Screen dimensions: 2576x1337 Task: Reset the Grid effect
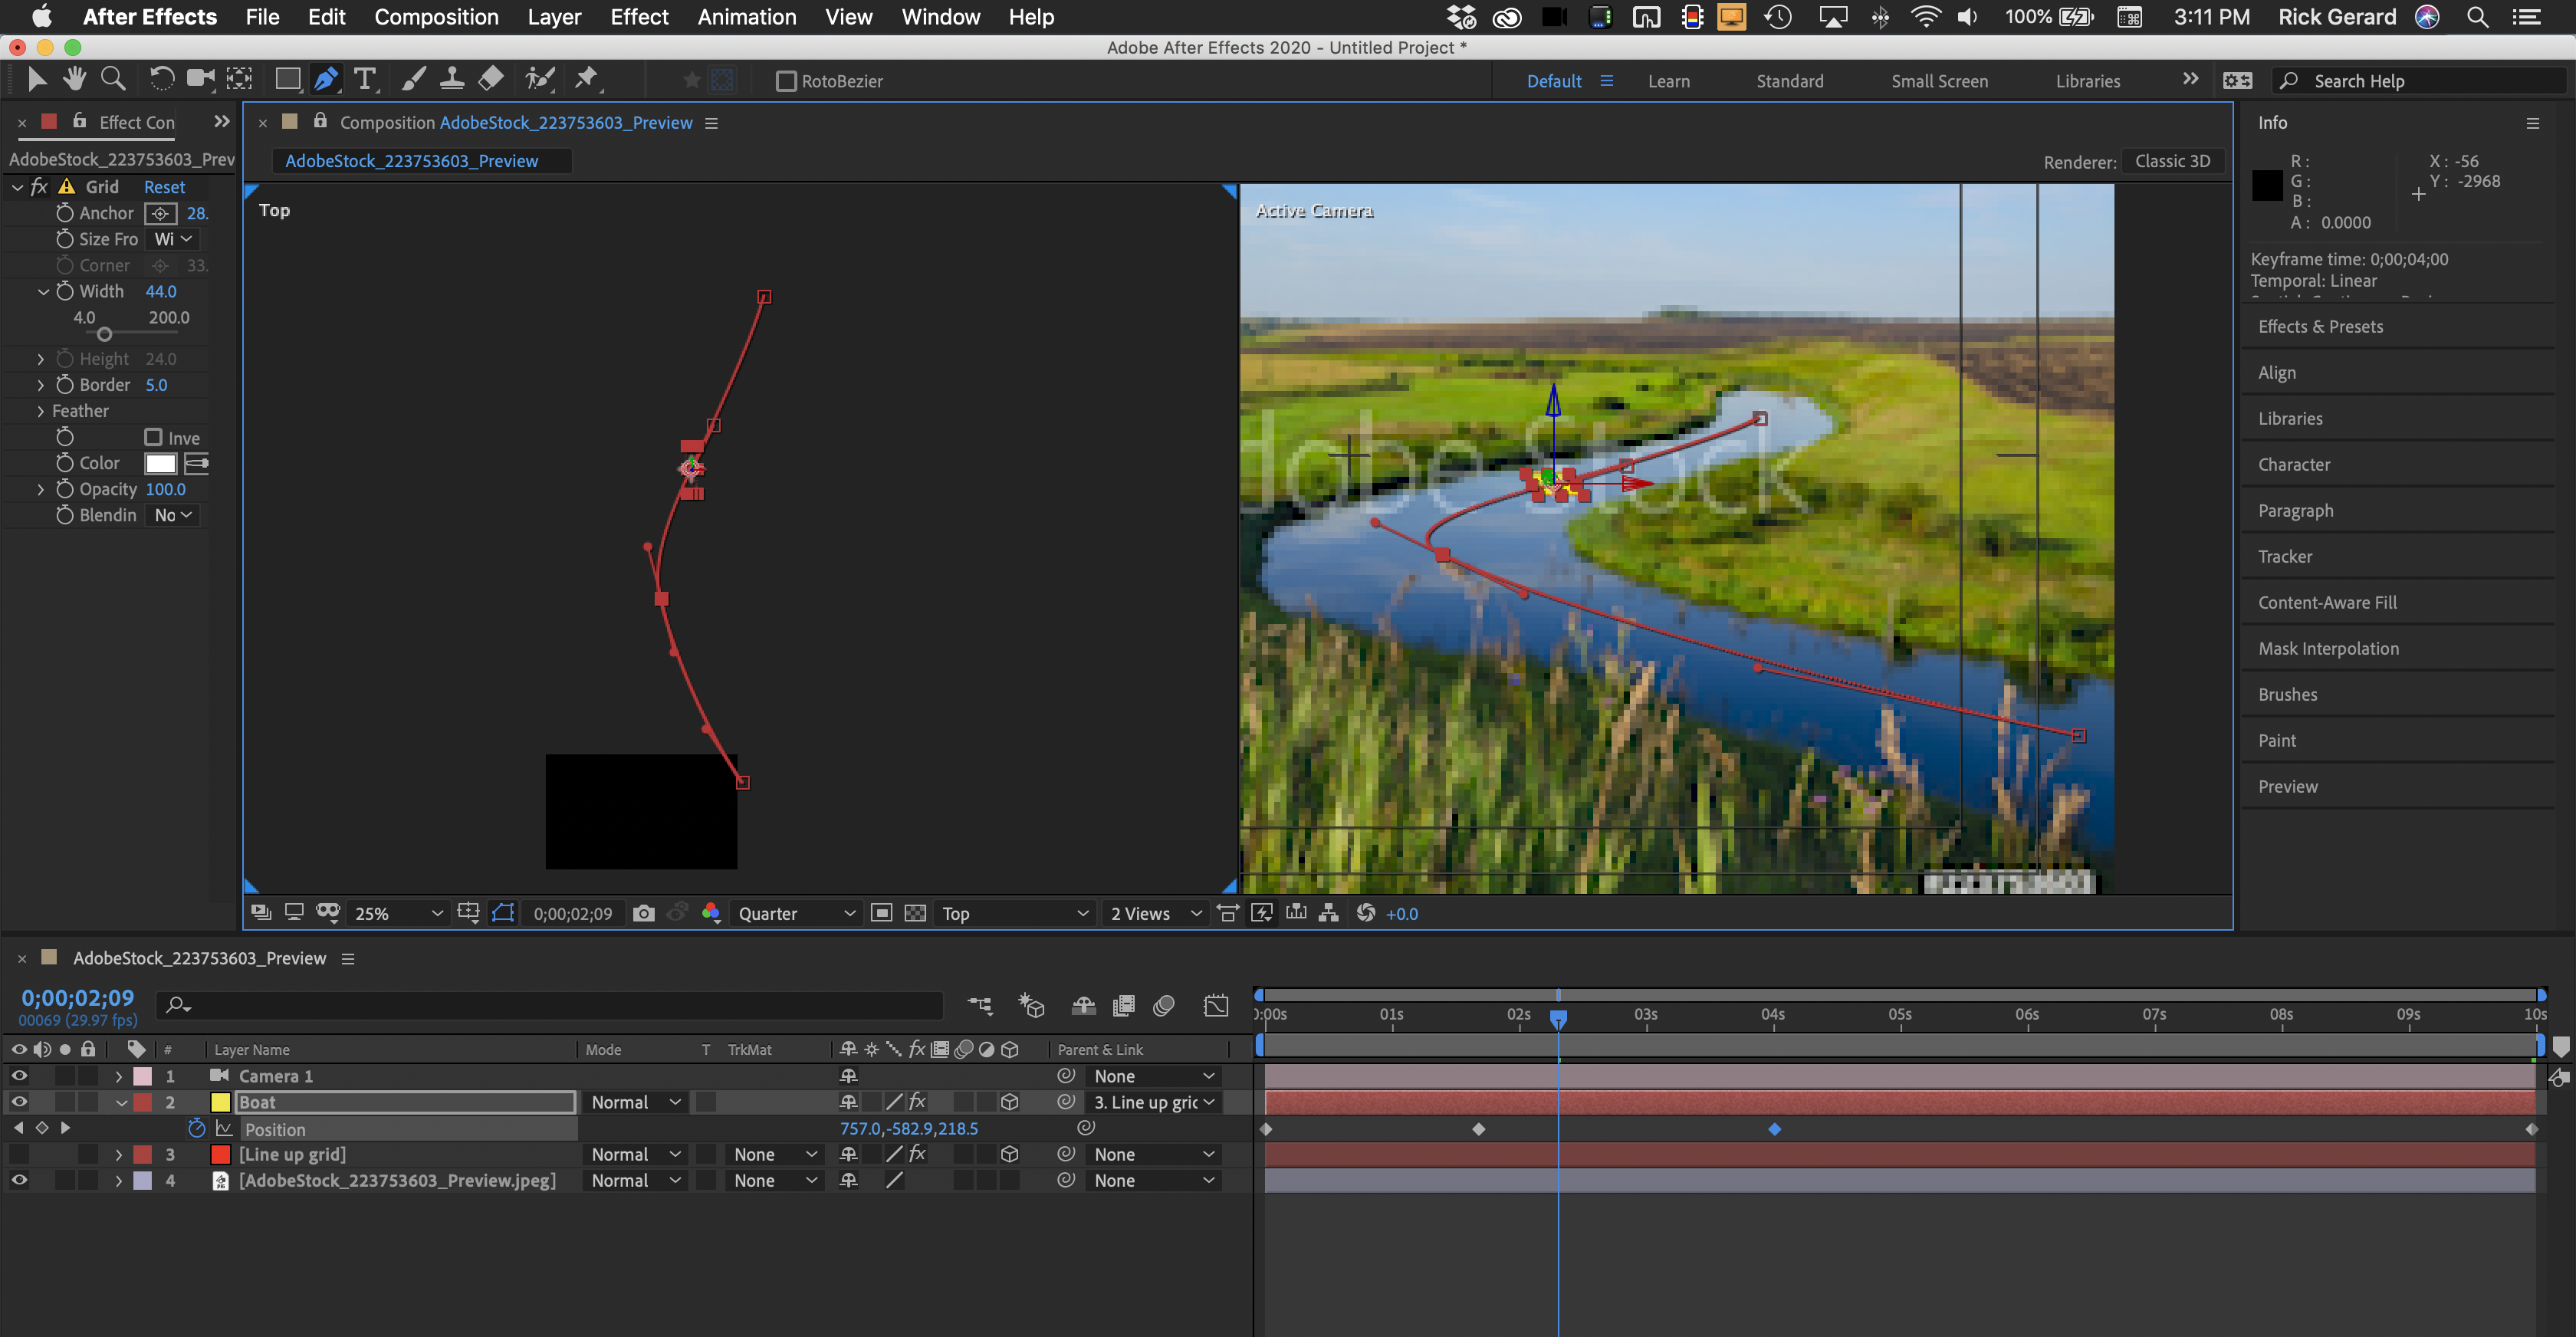tap(164, 187)
